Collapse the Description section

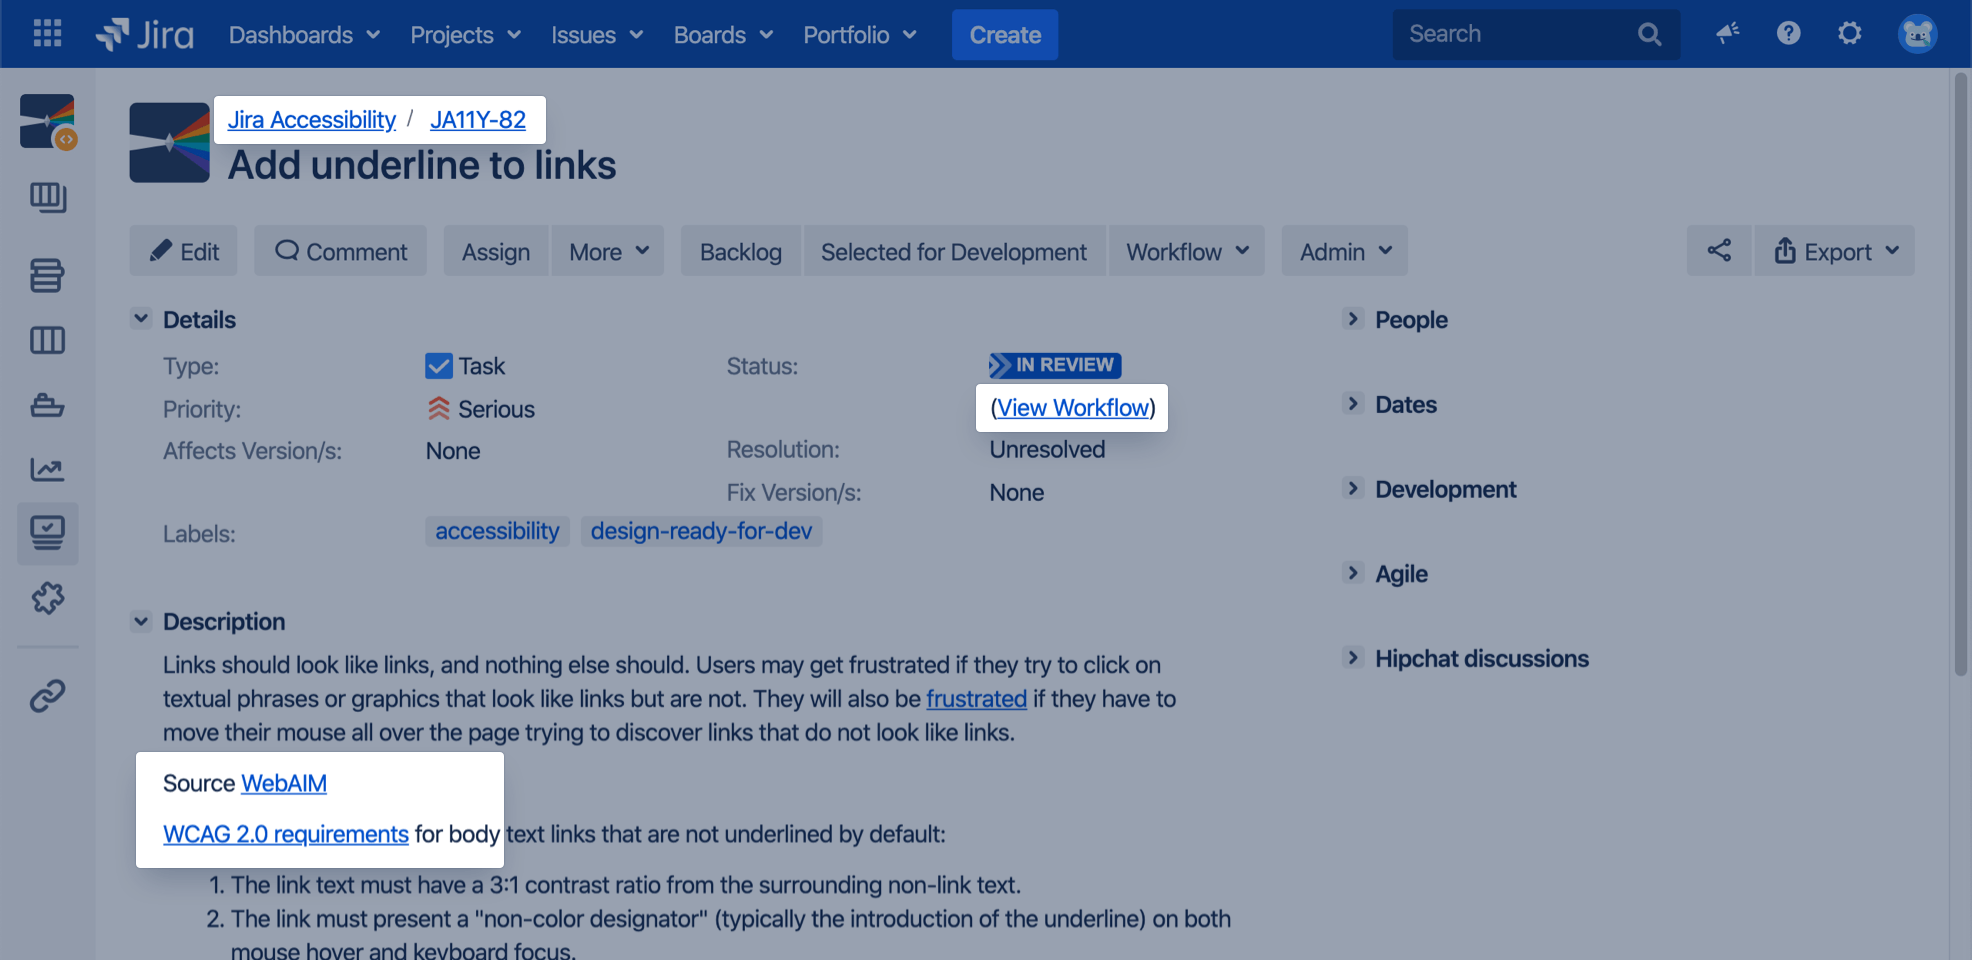(141, 621)
